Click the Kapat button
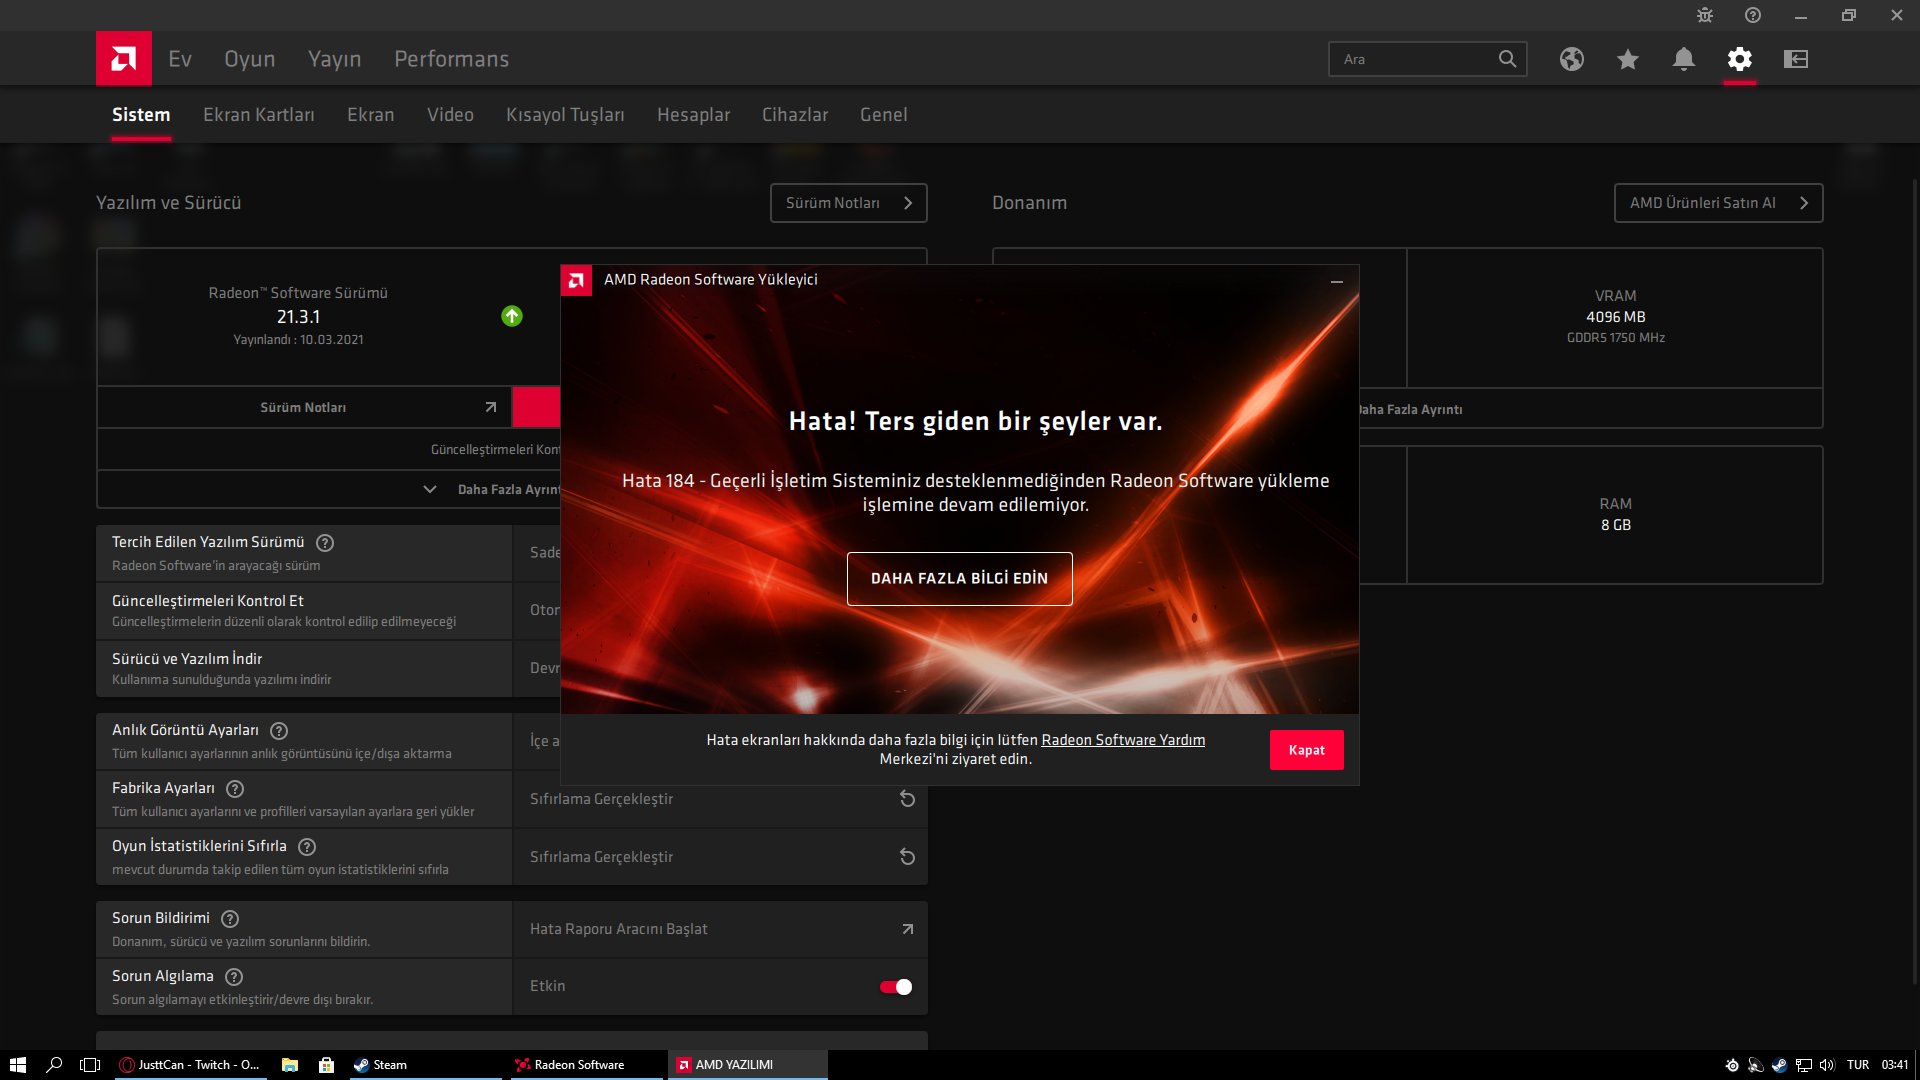 coord(1306,750)
